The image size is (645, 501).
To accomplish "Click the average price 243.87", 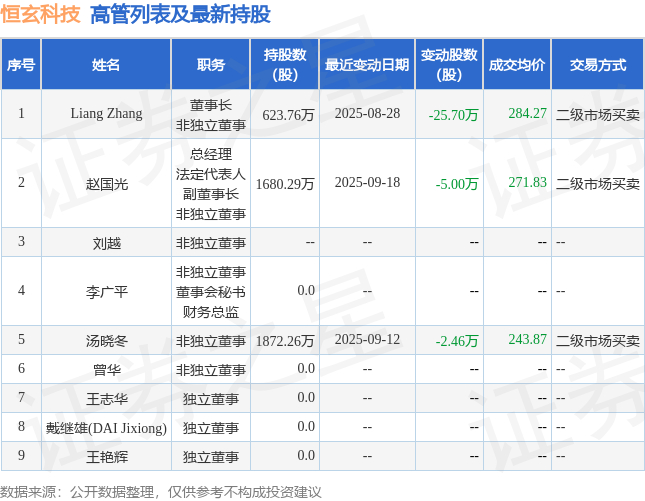I will (528, 339).
